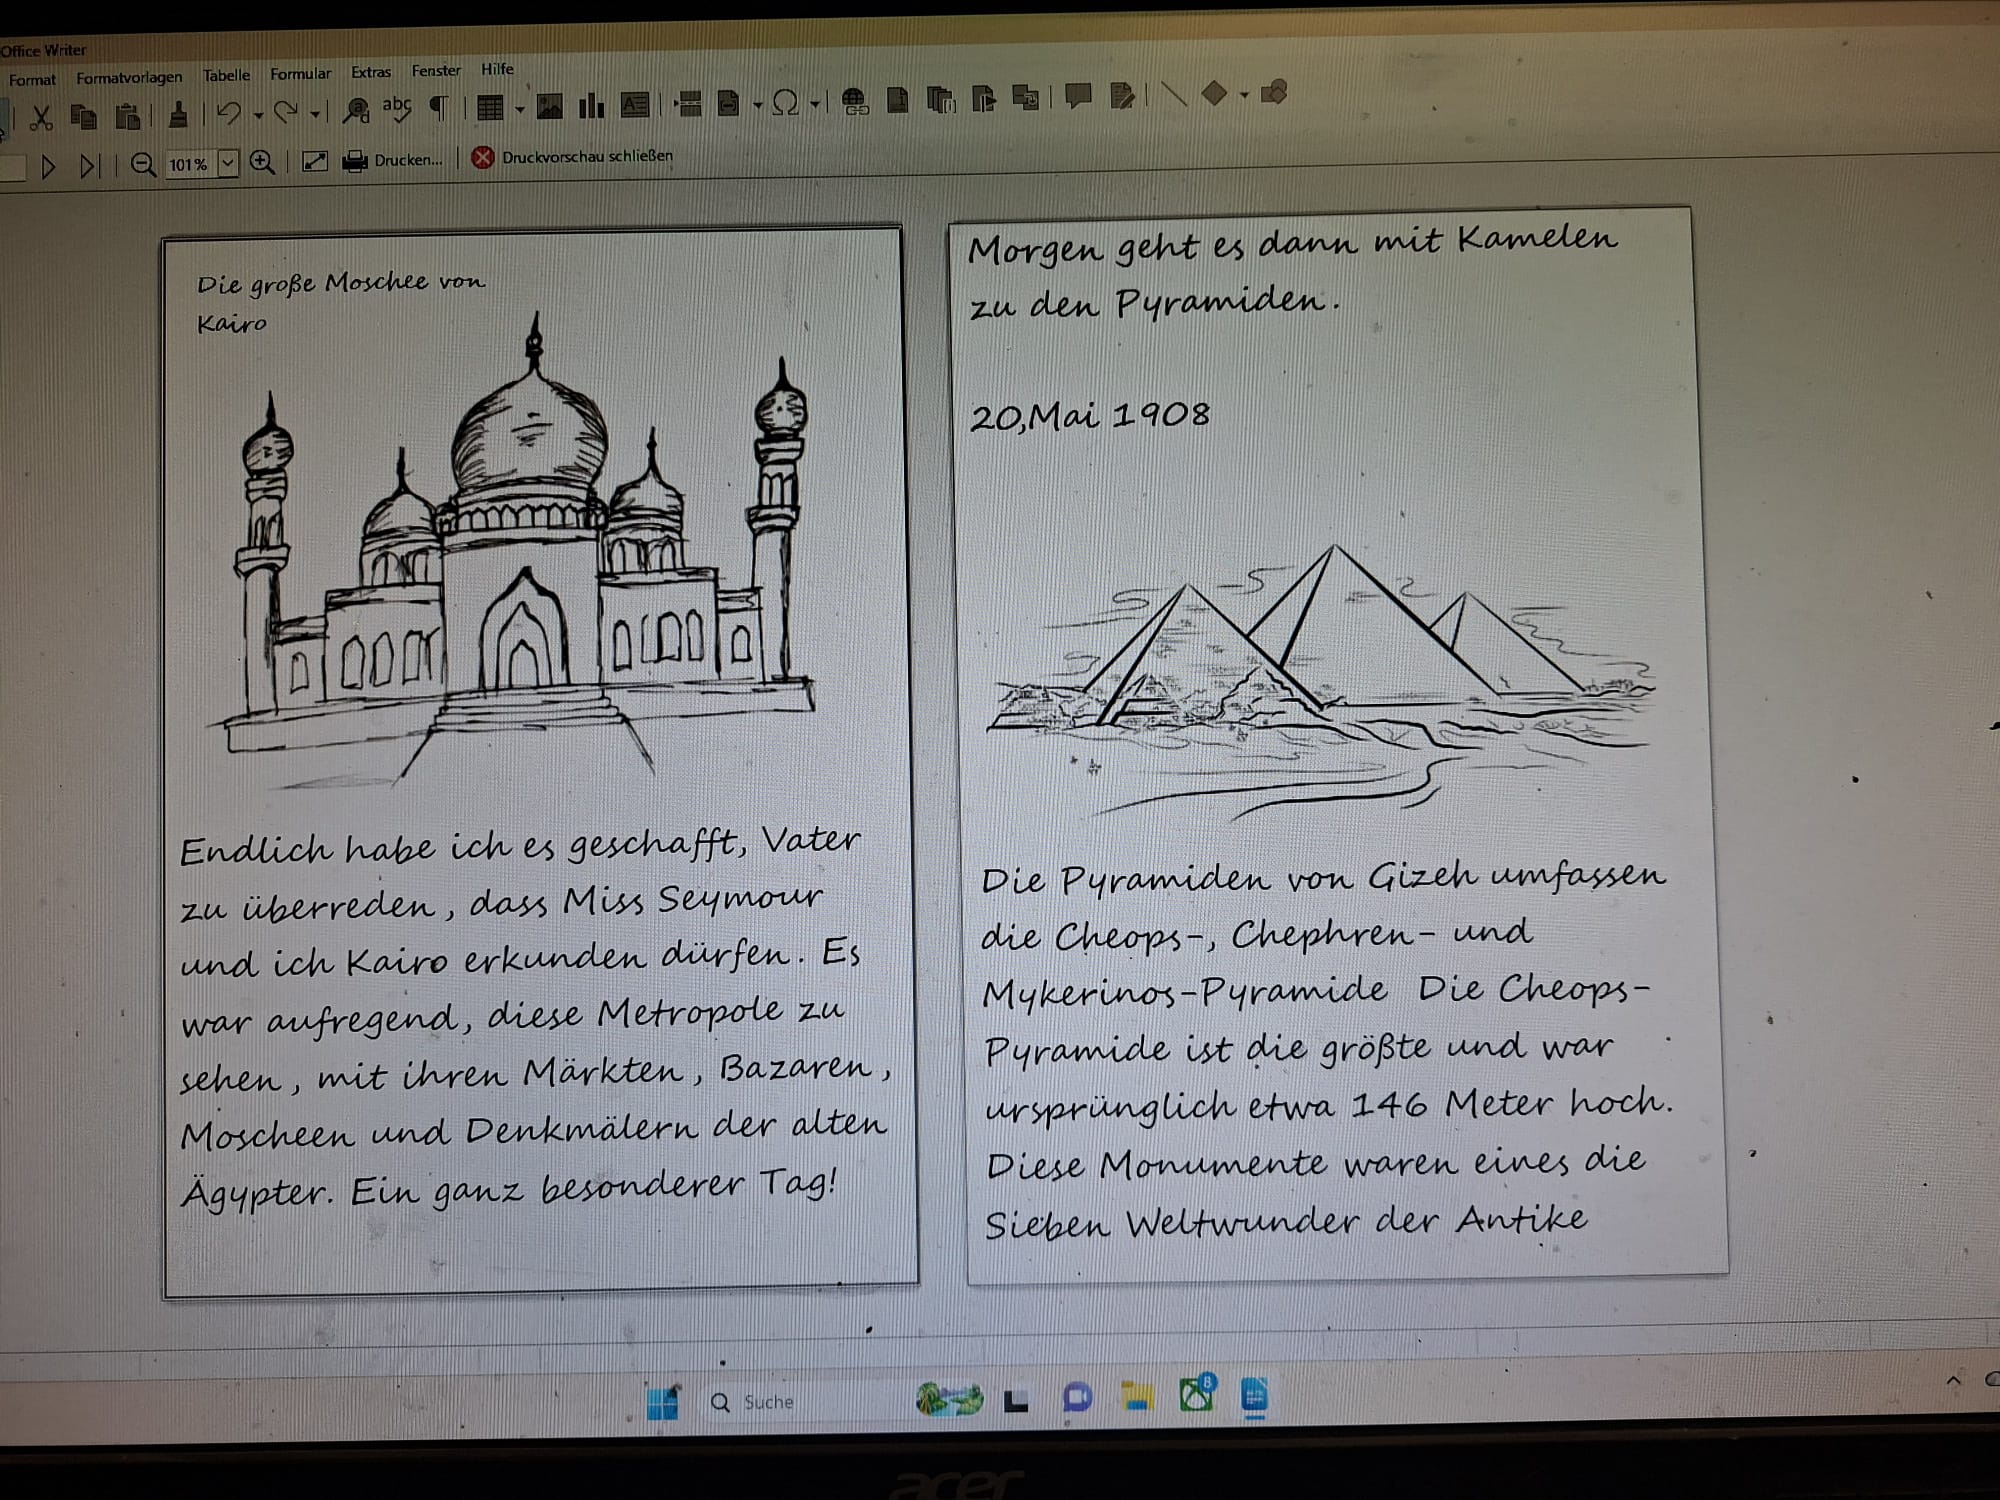Click the Cut scissors icon
The width and height of the screenshot is (2000, 1500).
coord(41,118)
